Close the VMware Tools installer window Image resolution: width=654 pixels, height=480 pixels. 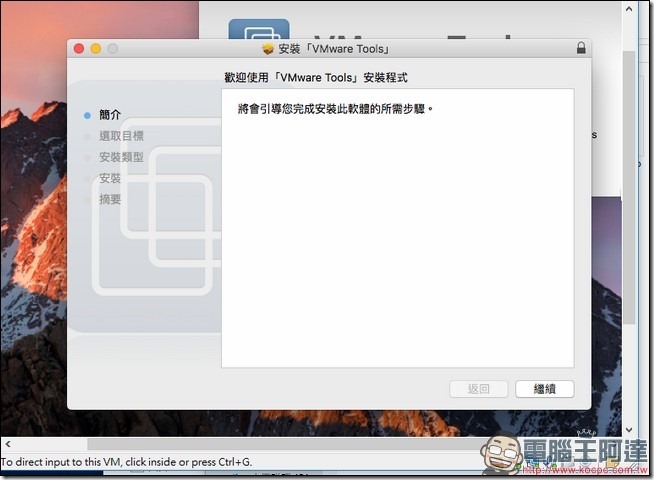tap(79, 49)
